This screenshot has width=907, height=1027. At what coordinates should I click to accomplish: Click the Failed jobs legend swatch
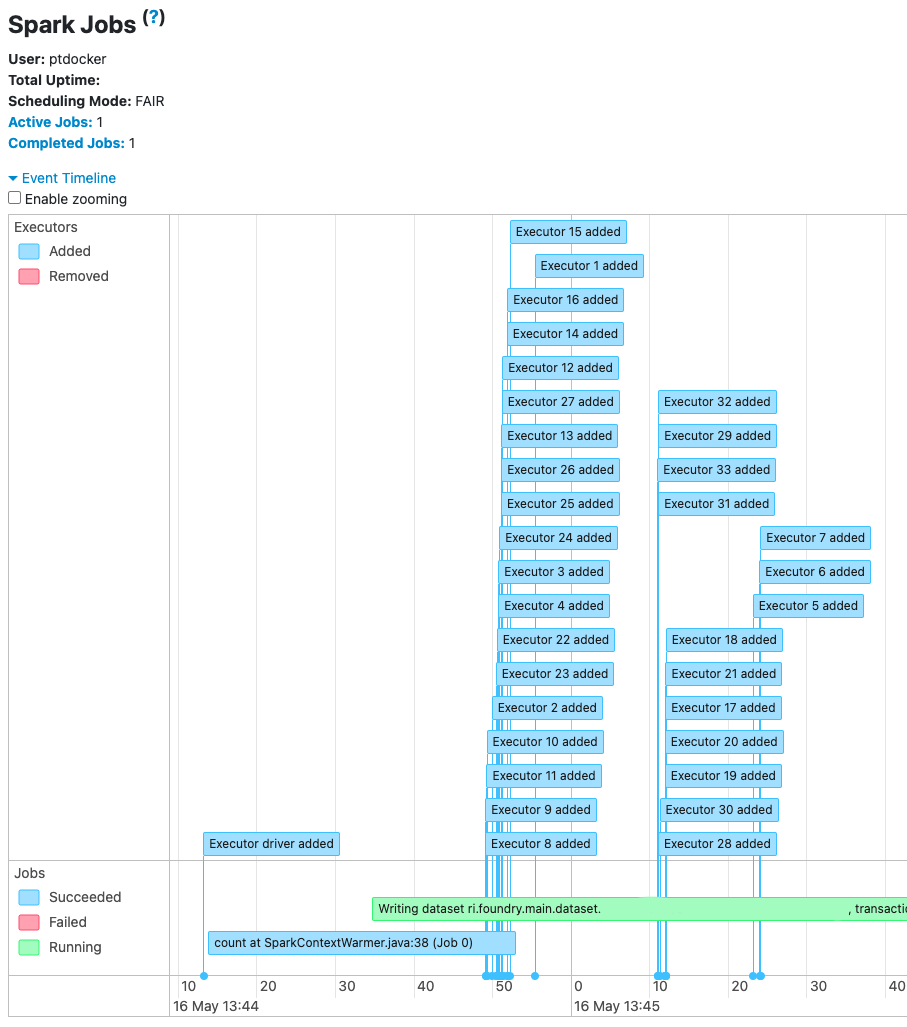point(29,922)
